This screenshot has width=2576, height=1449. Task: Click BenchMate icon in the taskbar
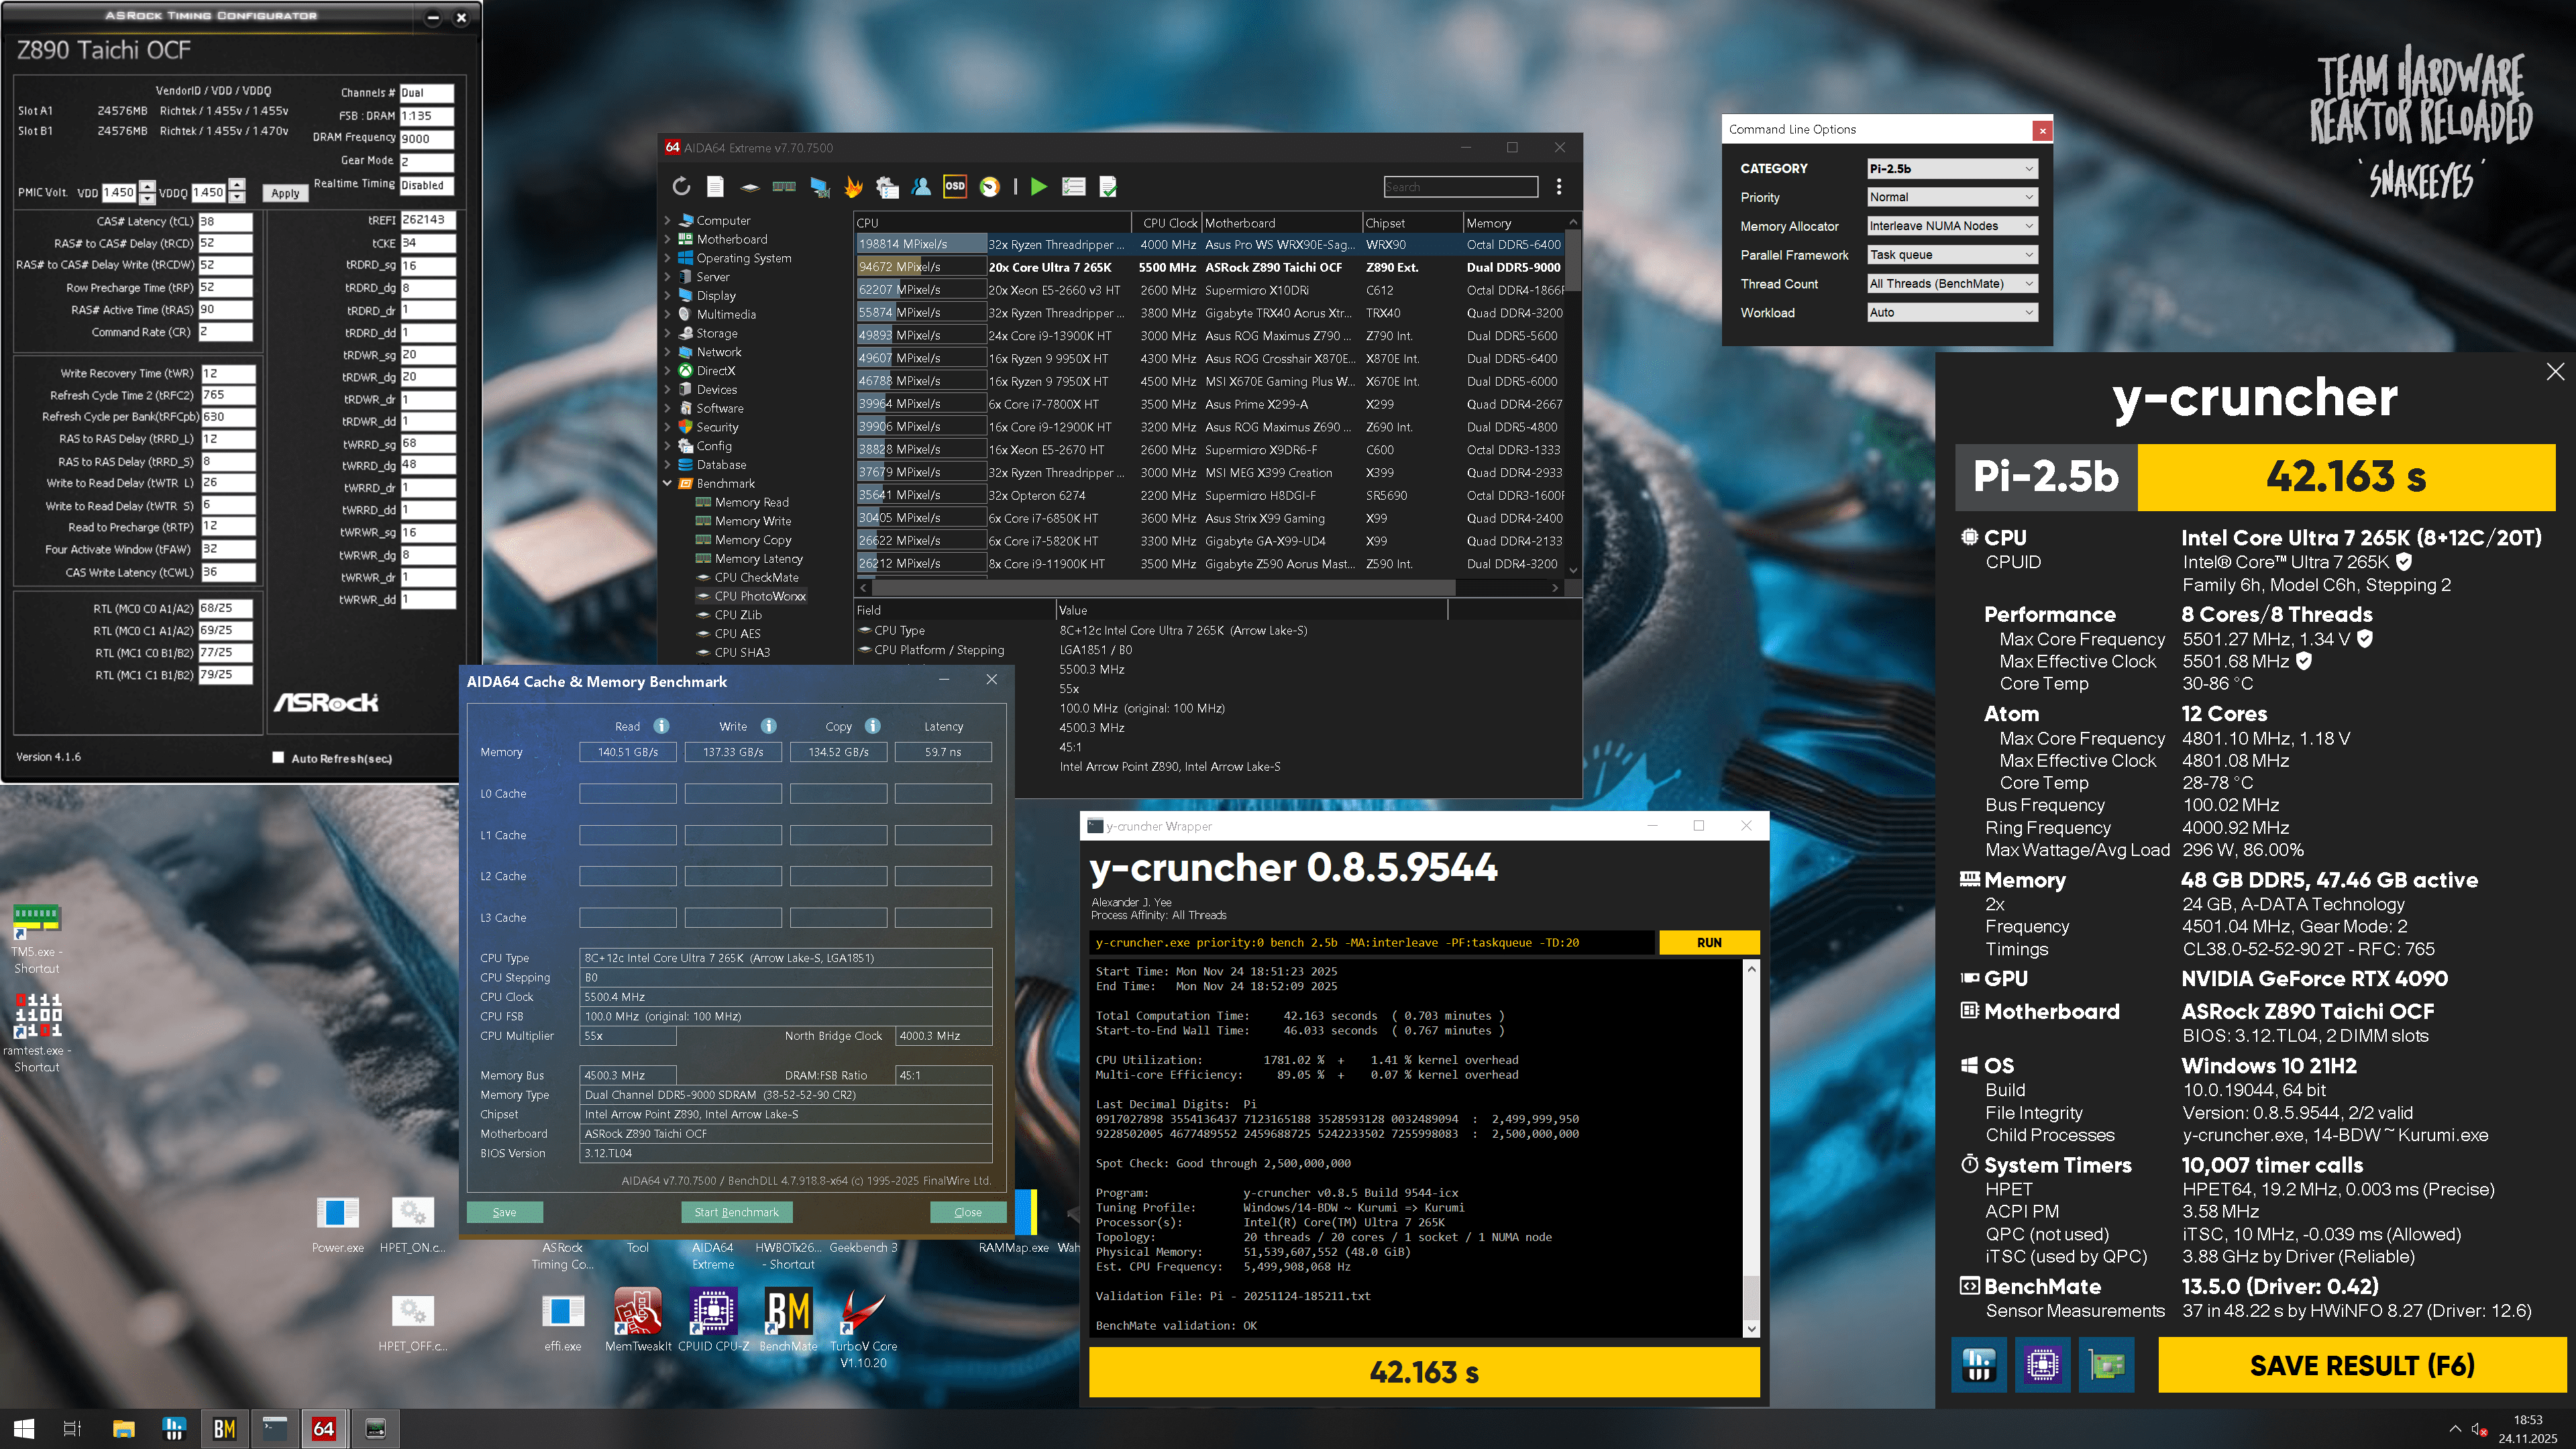click(x=225, y=1428)
